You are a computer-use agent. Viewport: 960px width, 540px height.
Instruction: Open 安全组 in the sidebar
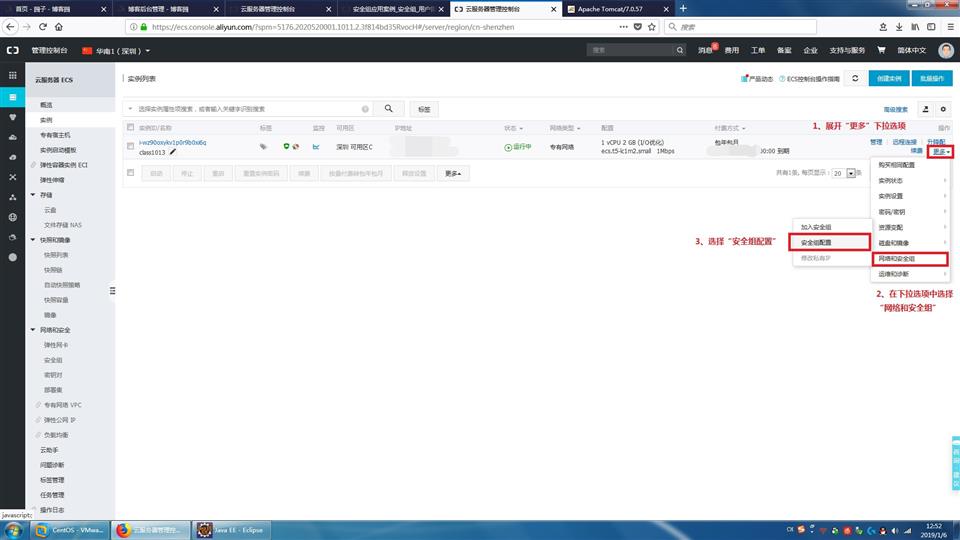[53, 360]
